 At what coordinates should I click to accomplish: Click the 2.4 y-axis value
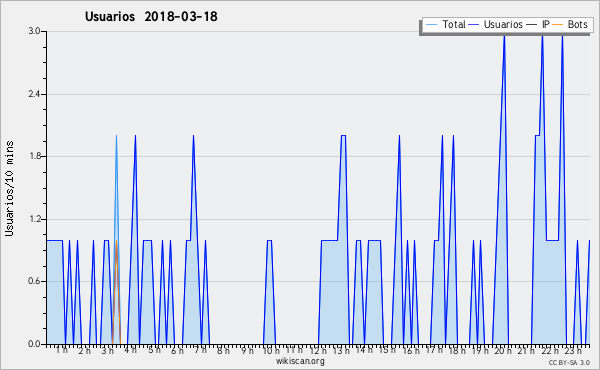pyautogui.click(x=34, y=94)
